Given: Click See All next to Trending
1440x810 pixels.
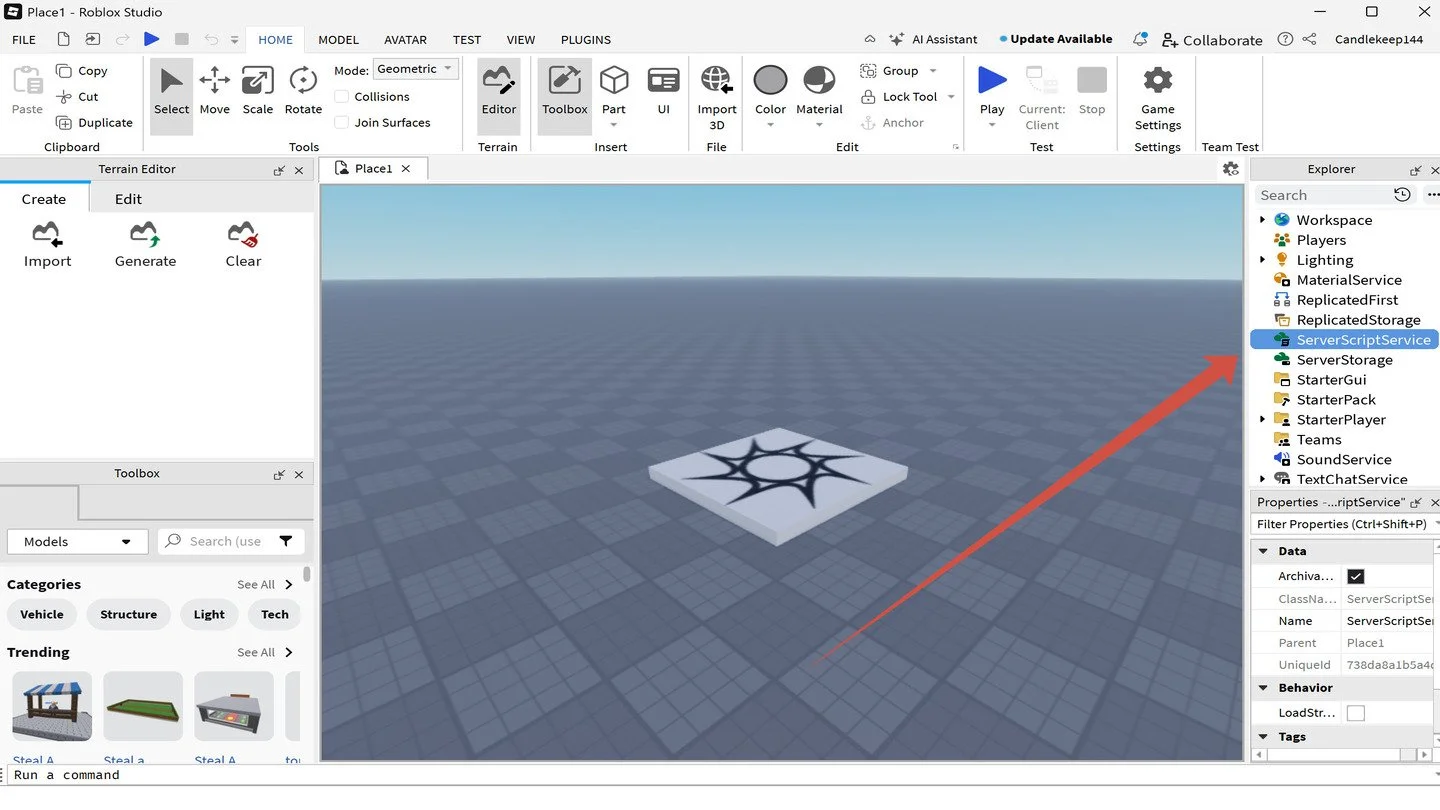Looking at the screenshot, I should 265,652.
